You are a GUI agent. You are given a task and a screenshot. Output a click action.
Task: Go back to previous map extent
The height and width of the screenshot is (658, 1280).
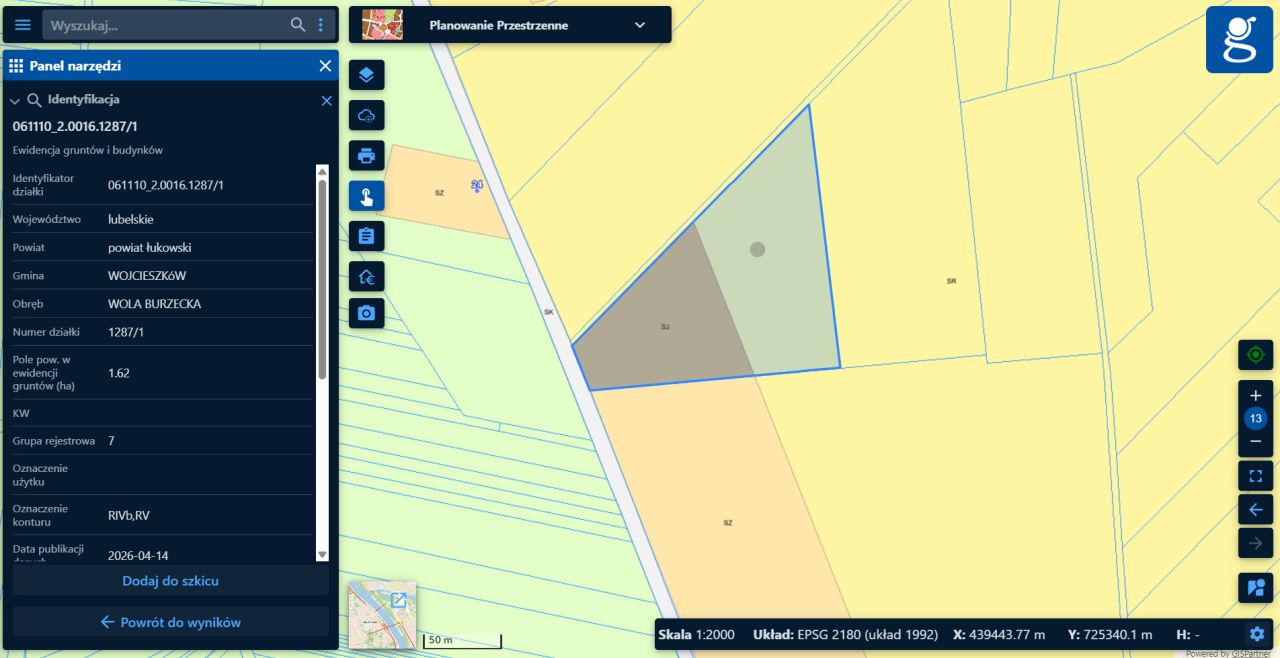tap(1255, 510)
